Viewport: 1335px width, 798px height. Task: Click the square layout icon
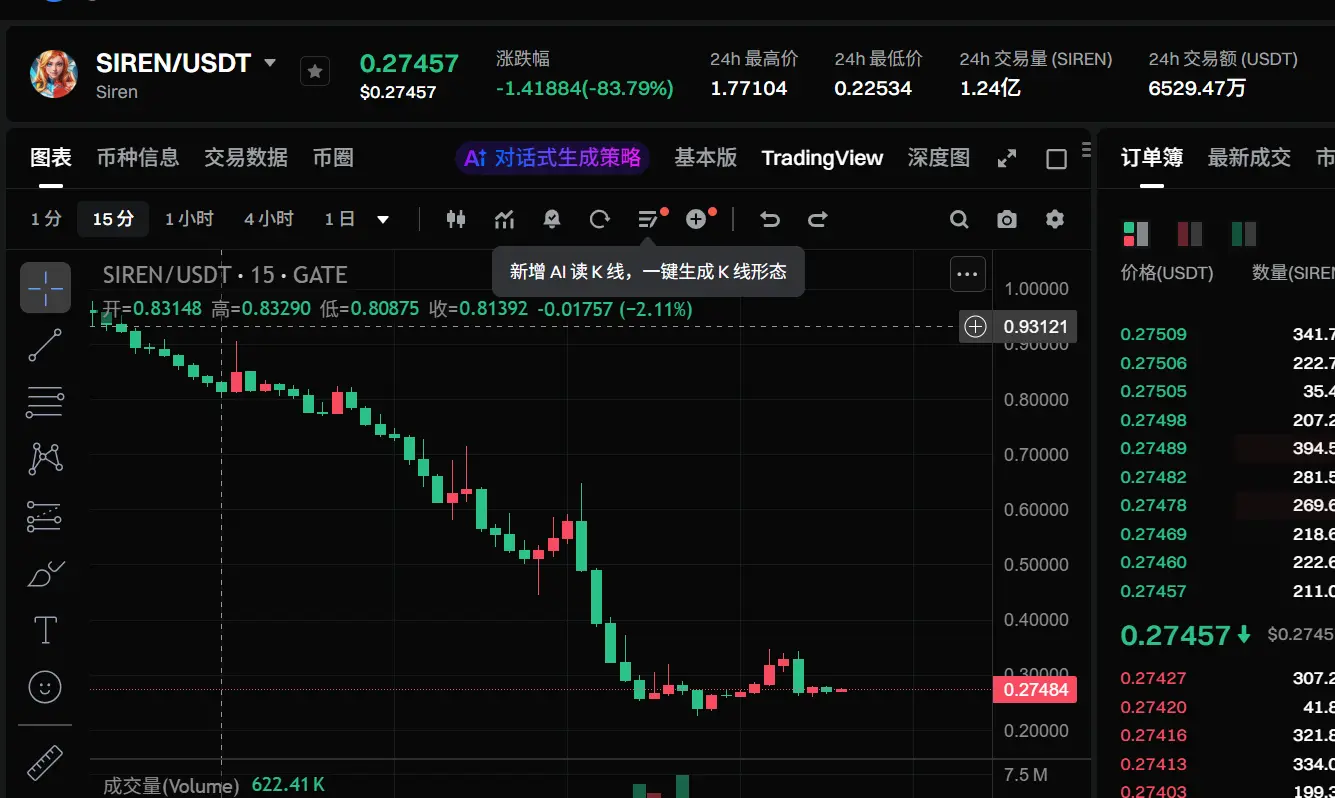click(x=1056, y=159)
